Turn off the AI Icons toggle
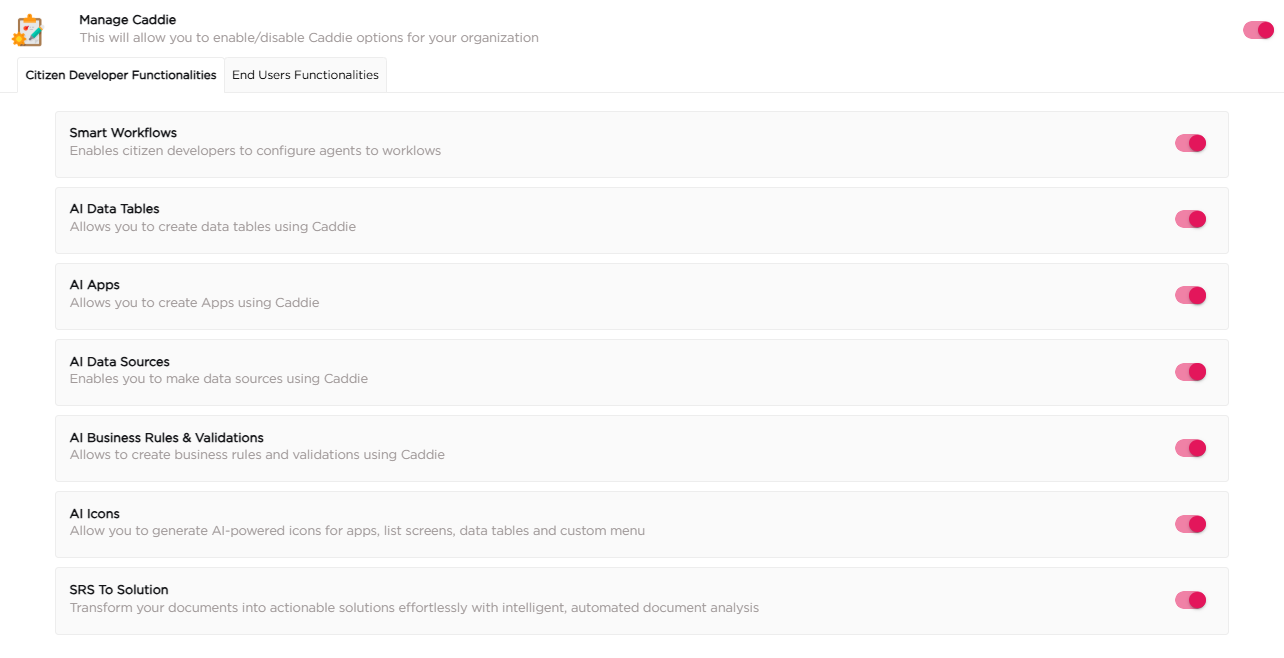 tap(1190, 524)
